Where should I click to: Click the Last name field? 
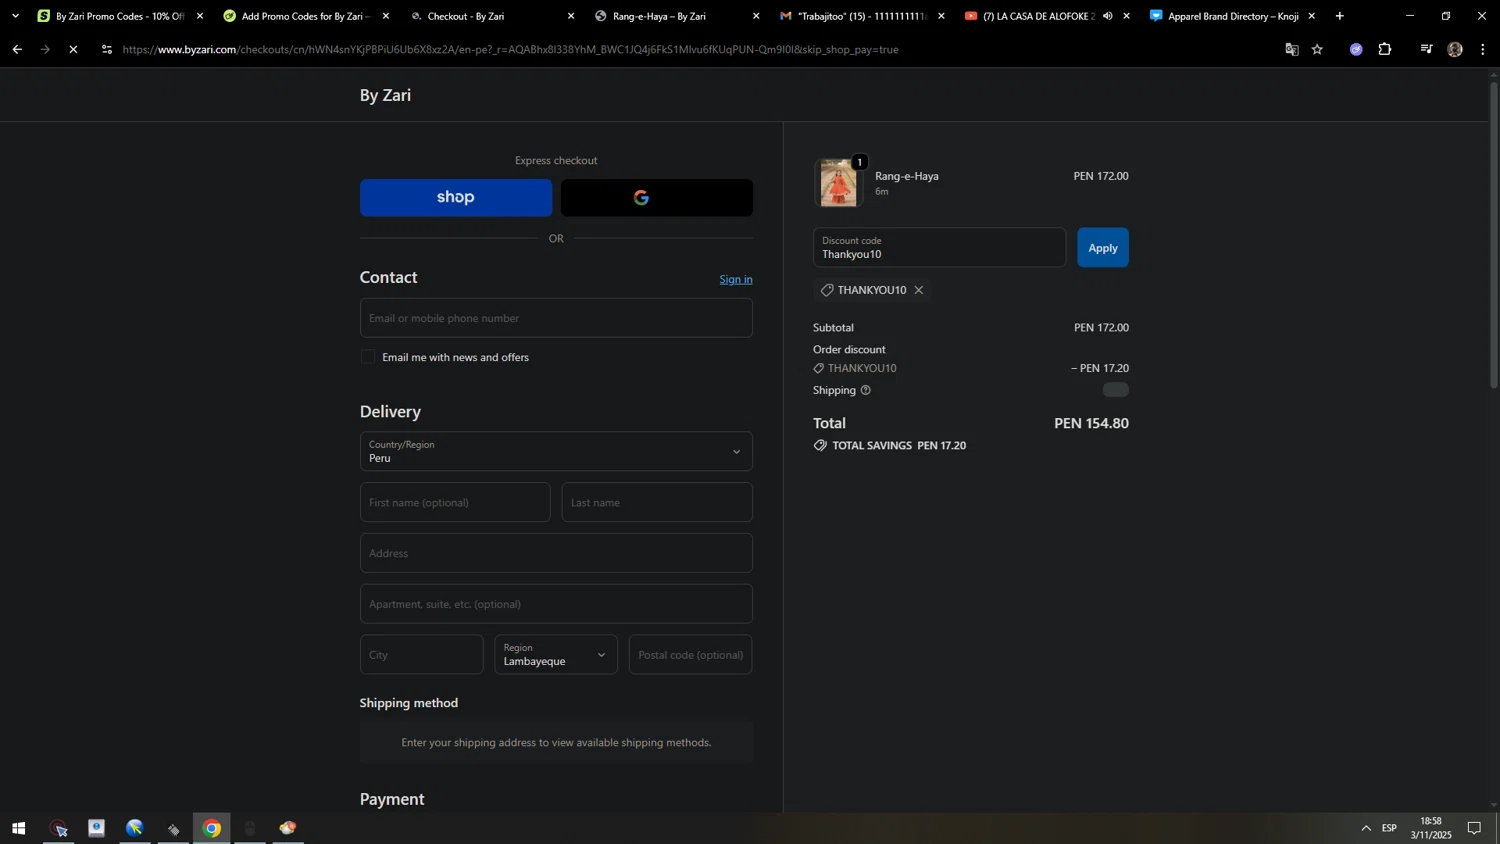pos(657,502)
